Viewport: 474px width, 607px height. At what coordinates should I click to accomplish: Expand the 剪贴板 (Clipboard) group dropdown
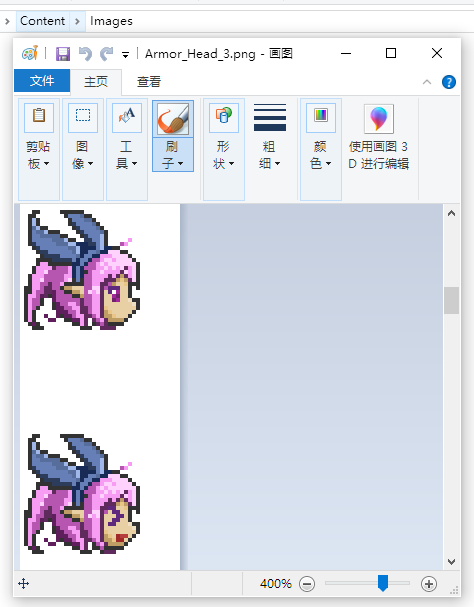click(x=39, y=155)
